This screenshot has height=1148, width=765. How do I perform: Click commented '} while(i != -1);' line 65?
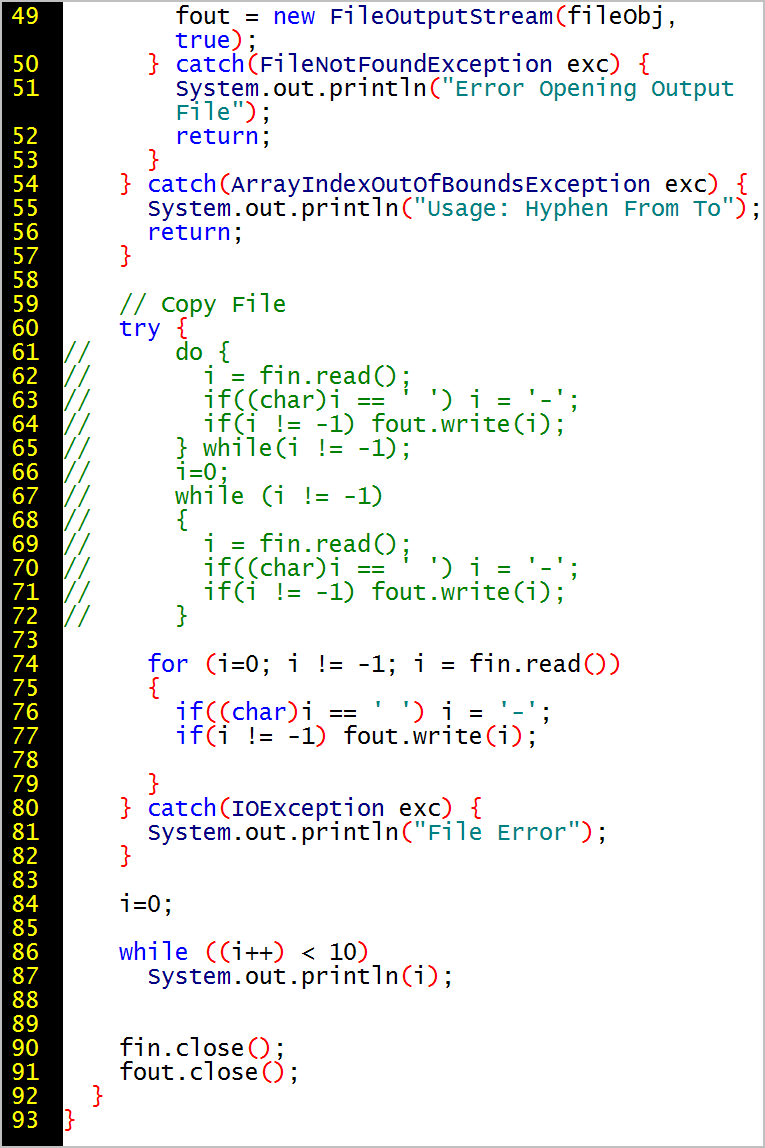(x=293, y=448)
